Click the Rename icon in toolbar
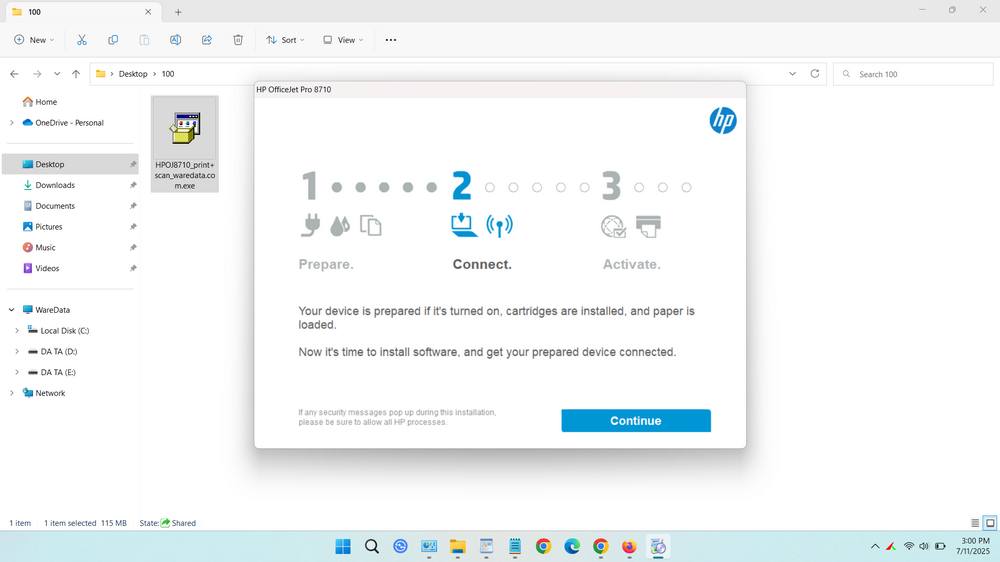Image resolution: width=1000 pixels, height=562 pixels. coord(175,40)
